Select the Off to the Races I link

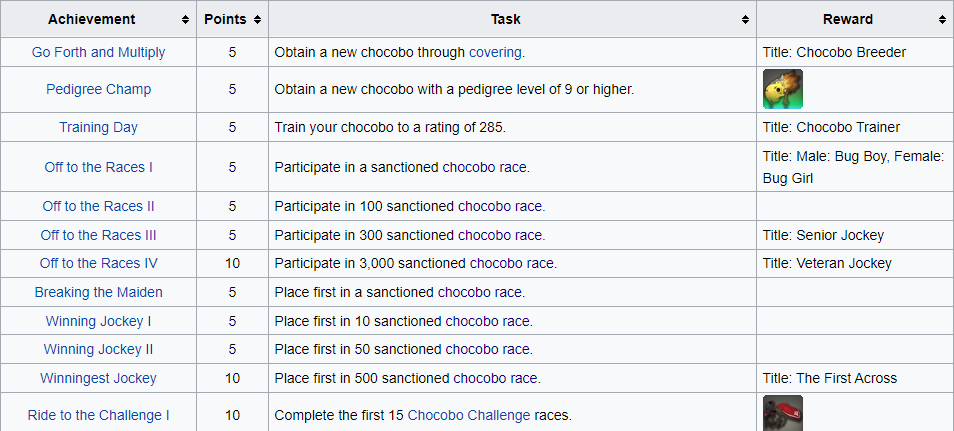(99, 167)
